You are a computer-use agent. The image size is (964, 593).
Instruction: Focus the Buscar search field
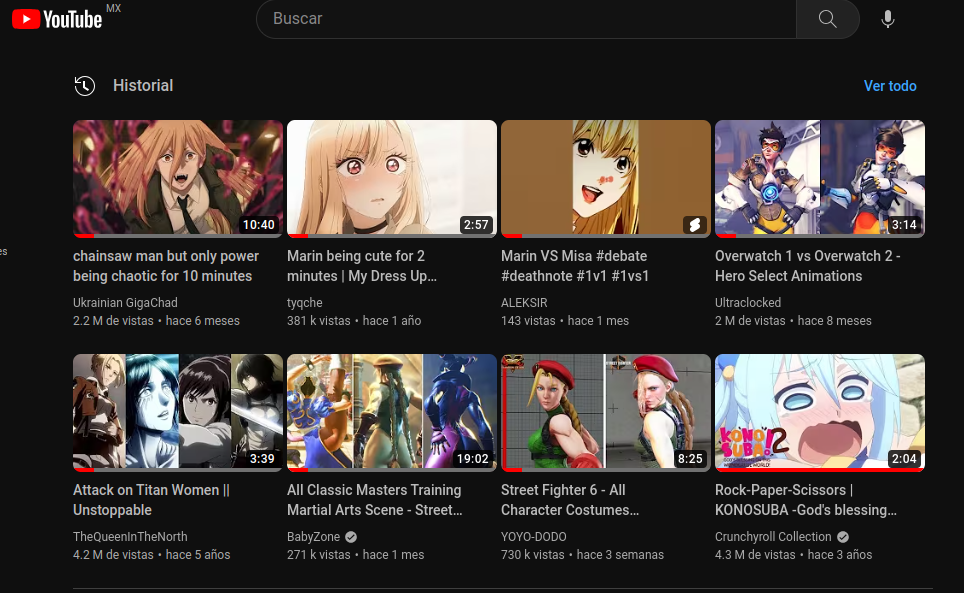(526, 19)
